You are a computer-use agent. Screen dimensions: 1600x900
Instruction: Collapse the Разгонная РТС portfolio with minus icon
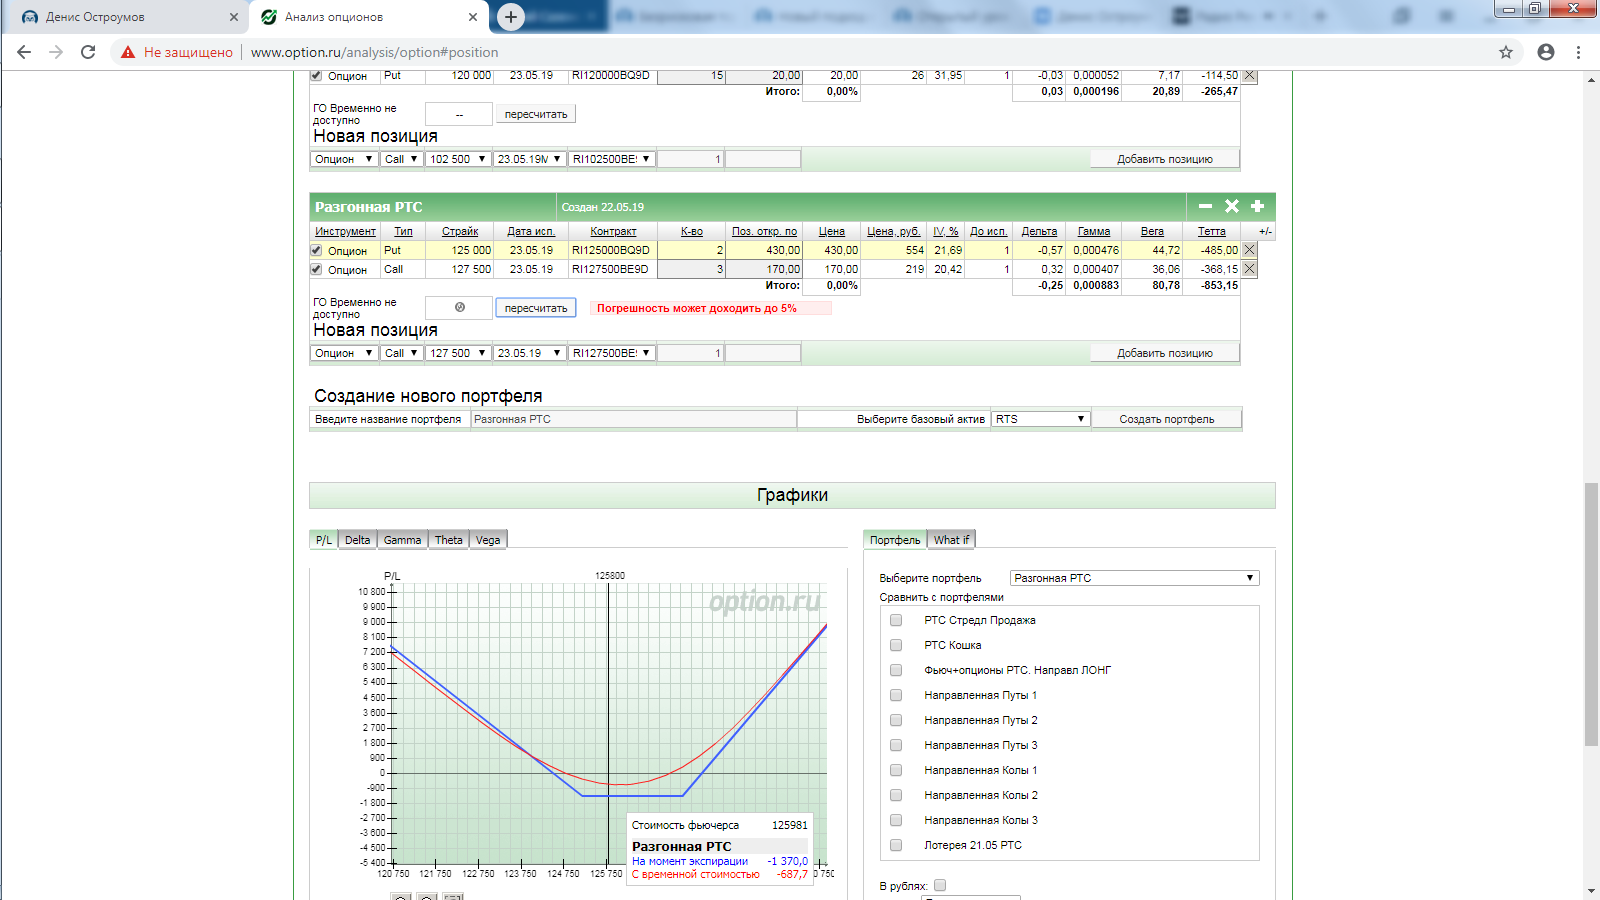pos(1205,206)
